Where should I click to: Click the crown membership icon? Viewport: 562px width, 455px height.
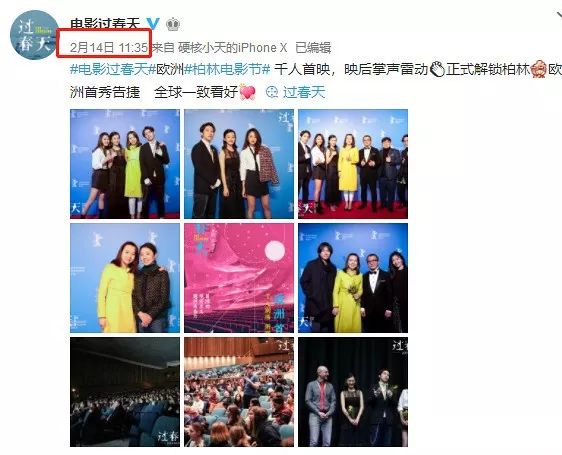pos(173,24)
